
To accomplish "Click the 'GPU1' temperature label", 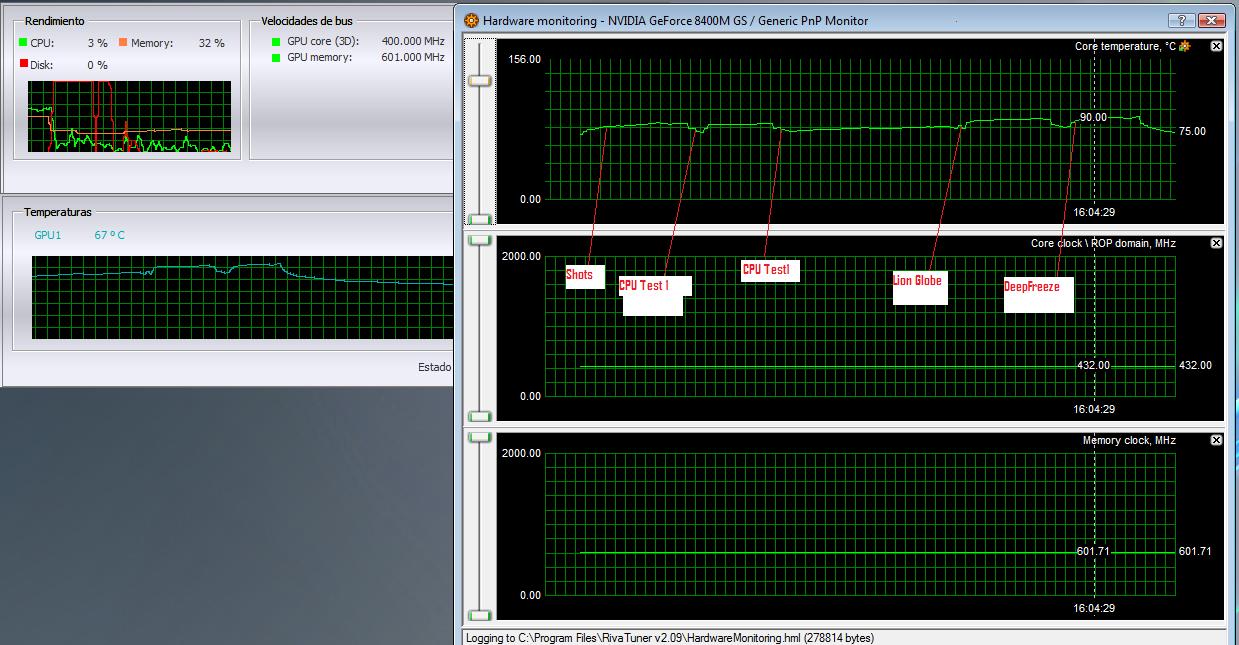I will [x=48, y=235].
